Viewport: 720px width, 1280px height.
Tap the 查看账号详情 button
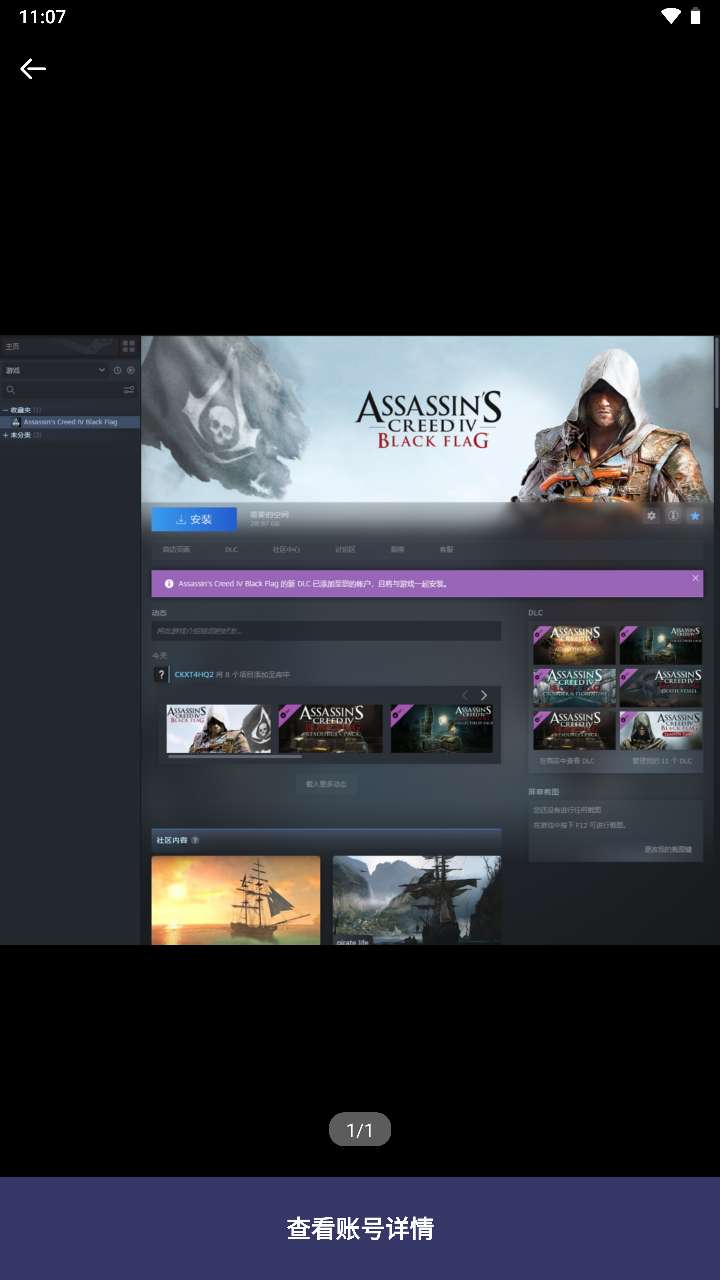(360, 1228)
